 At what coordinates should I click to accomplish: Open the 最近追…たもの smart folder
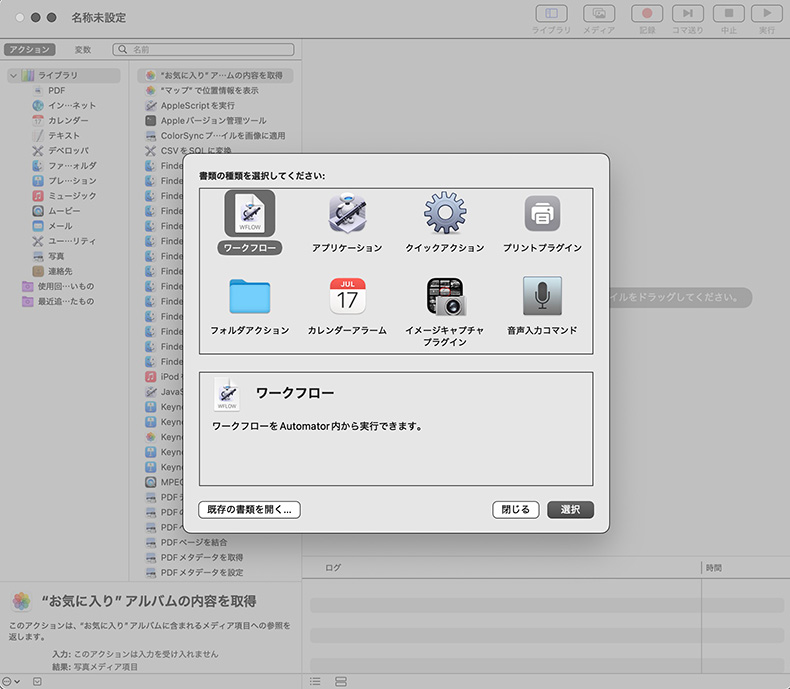pos(65,302)
